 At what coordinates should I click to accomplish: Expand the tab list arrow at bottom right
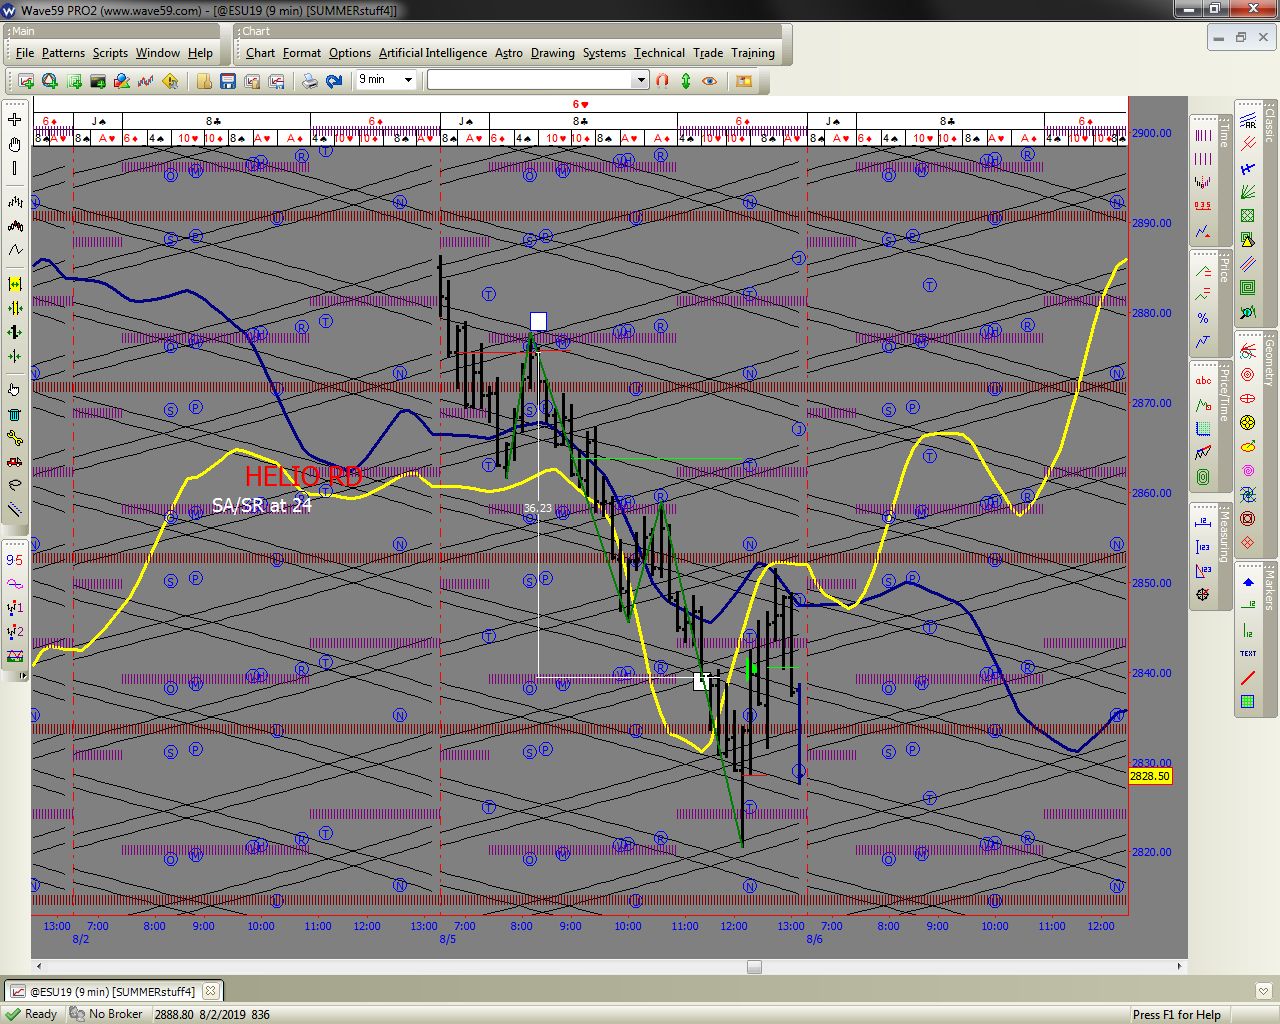(1263, 991)
